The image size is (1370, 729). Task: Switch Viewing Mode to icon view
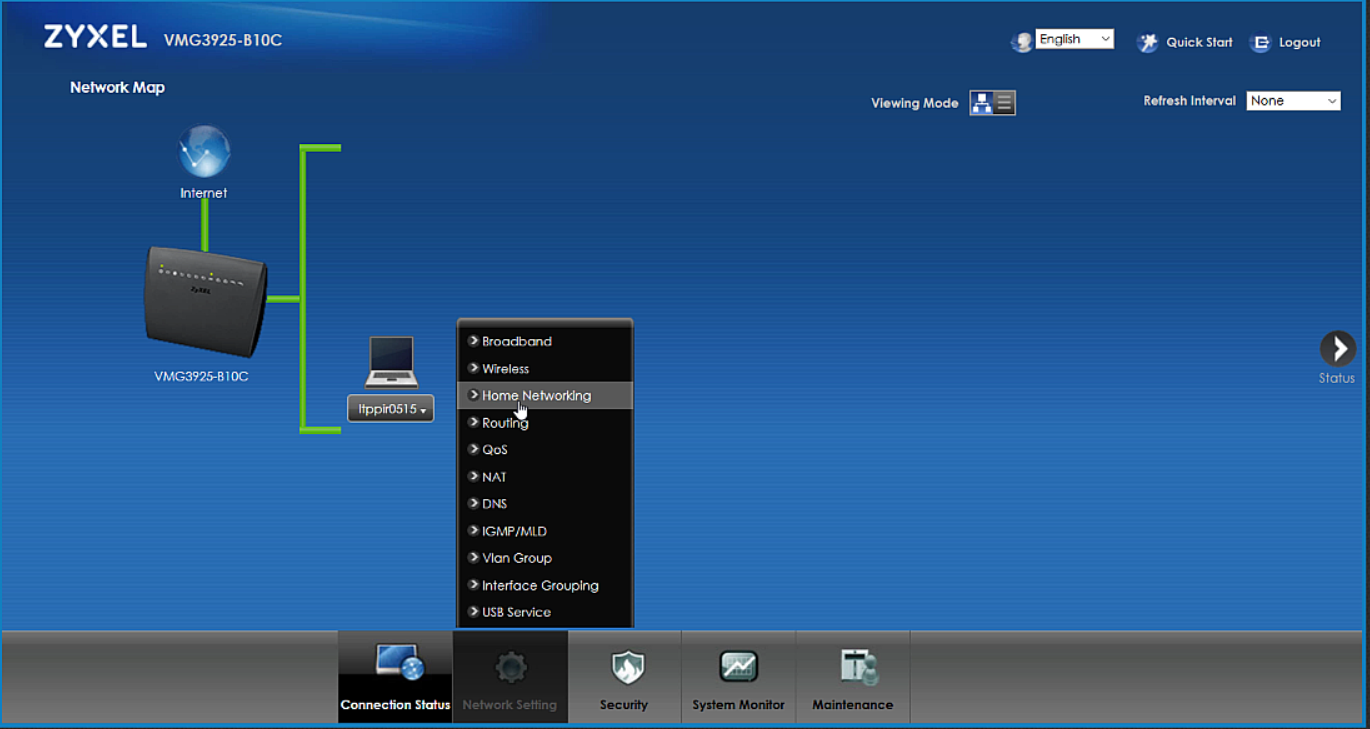pos(982,103)
